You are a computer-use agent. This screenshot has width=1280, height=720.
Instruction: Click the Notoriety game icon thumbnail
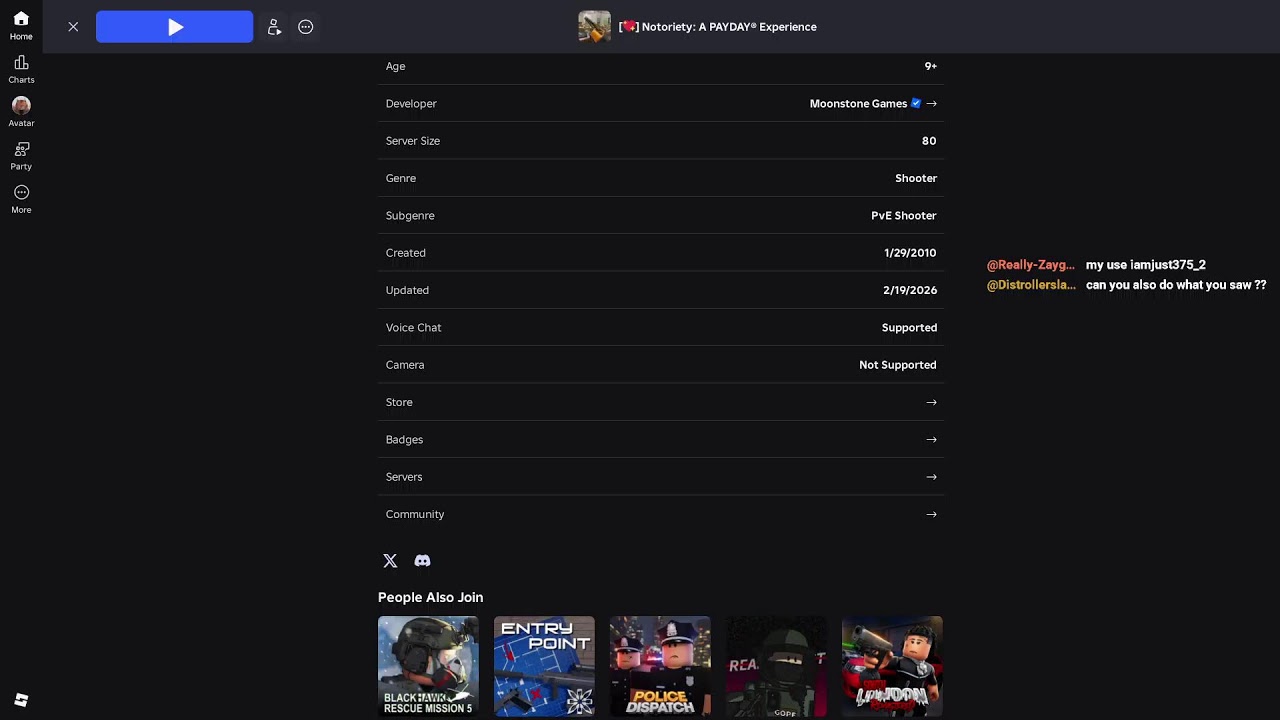[594, 26]
